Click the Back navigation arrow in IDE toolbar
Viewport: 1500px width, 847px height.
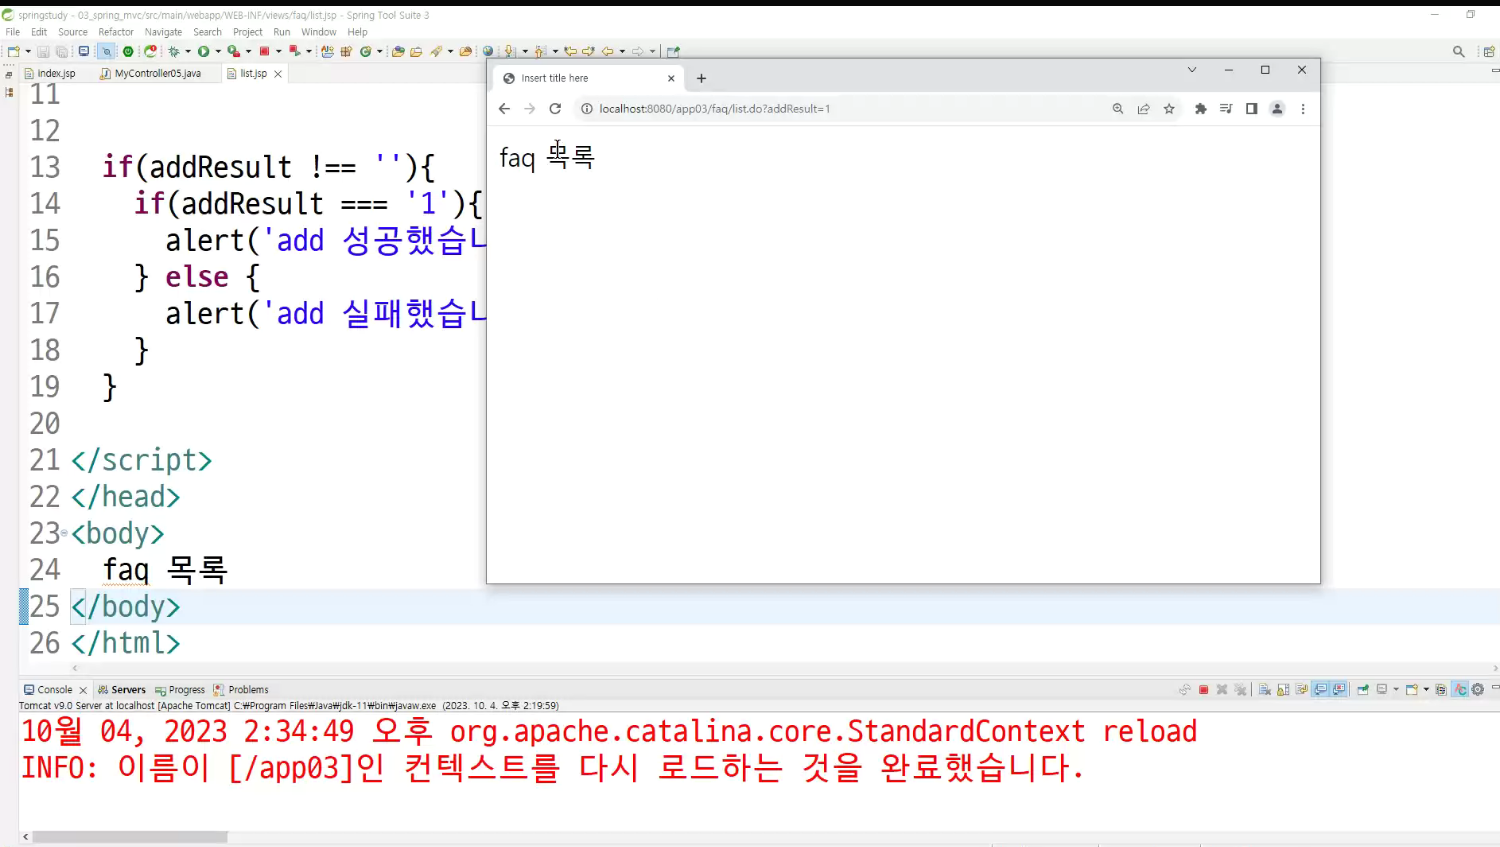point(607,51)
